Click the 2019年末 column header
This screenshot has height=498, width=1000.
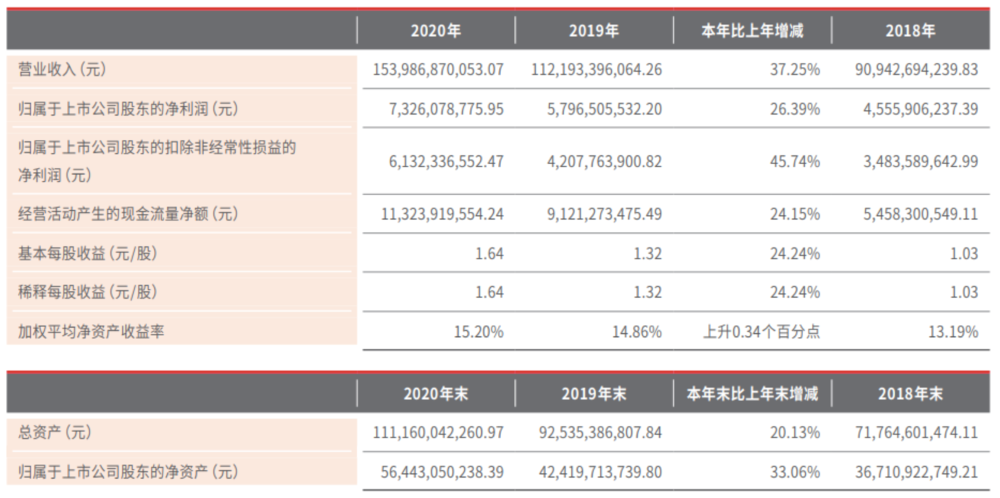tap(594, 394)
